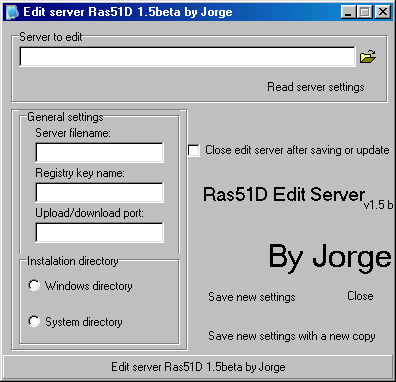Click the Server filename input box

[99, 152]
